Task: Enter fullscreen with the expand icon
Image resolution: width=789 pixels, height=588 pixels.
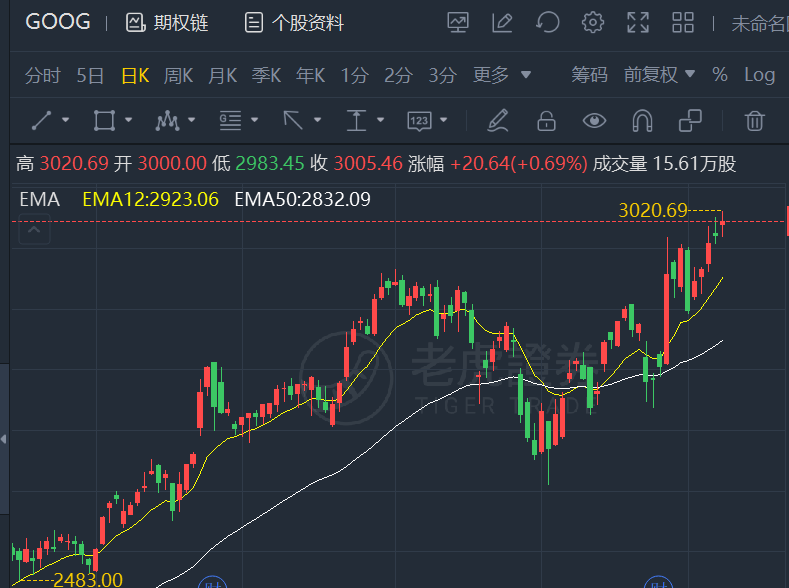Action: coord(638,23)
